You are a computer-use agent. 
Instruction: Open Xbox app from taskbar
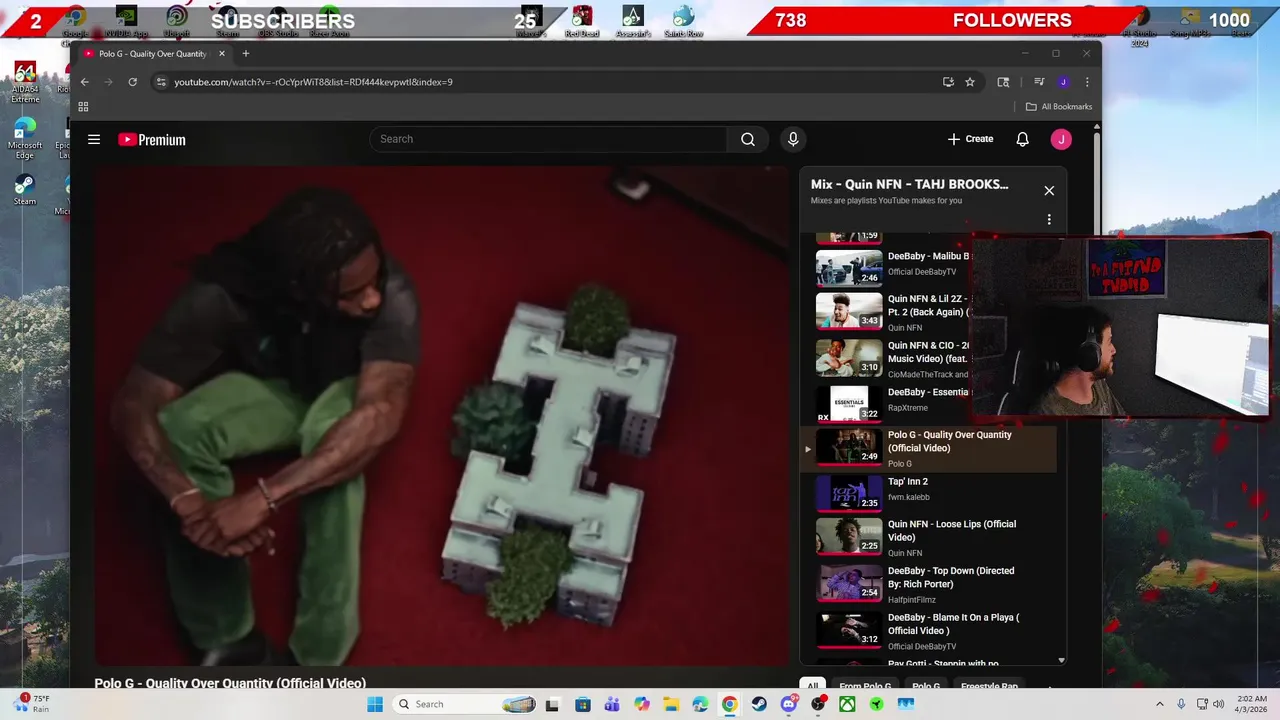point(847,704)
